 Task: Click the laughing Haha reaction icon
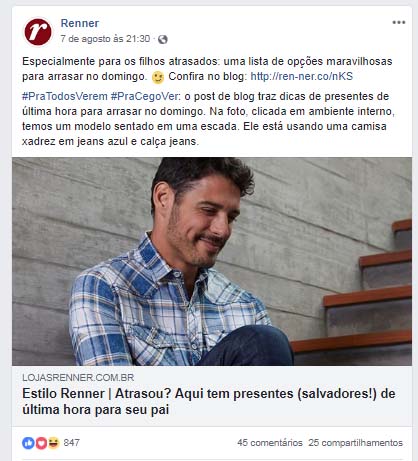[53, 443]
